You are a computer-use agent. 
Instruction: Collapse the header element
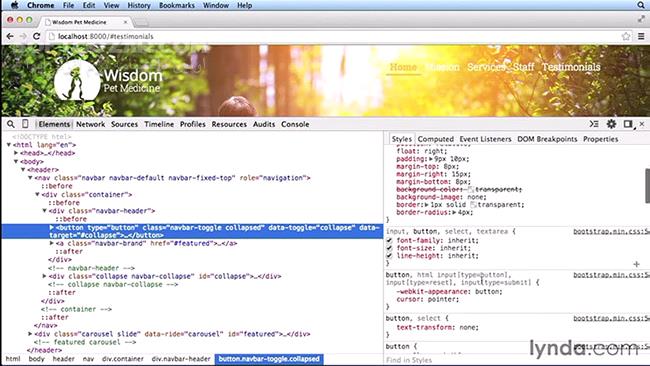23,170
